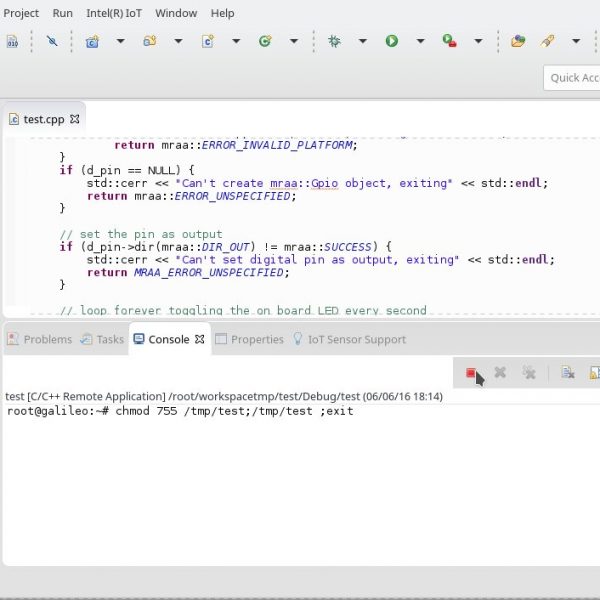Click the external tools run icon
Viewport: 600px width, 600px height.
[x=450, y=41]
